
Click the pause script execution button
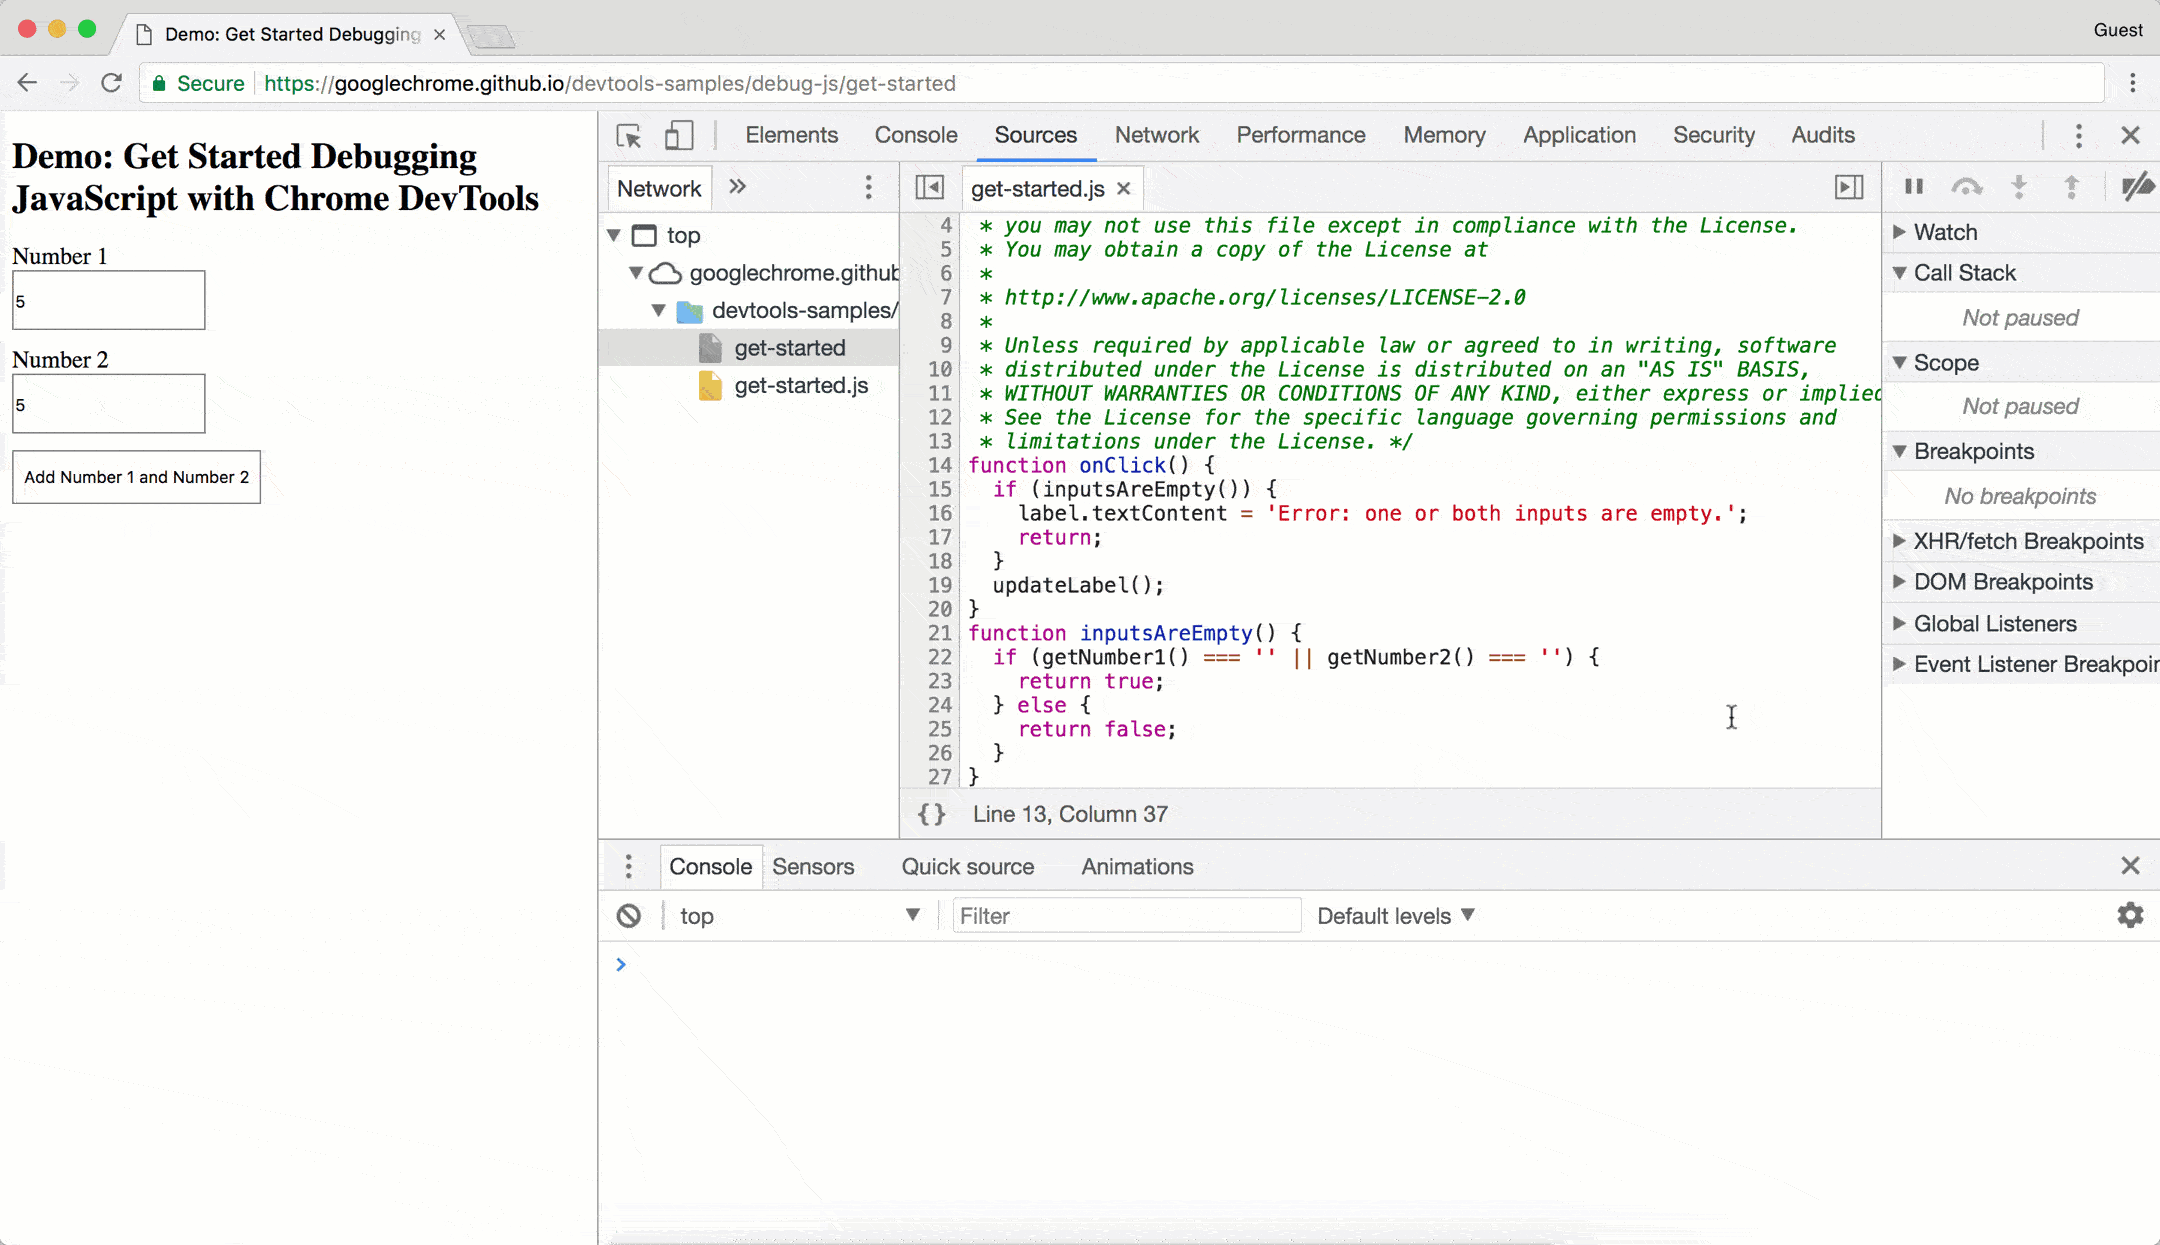1915,187
